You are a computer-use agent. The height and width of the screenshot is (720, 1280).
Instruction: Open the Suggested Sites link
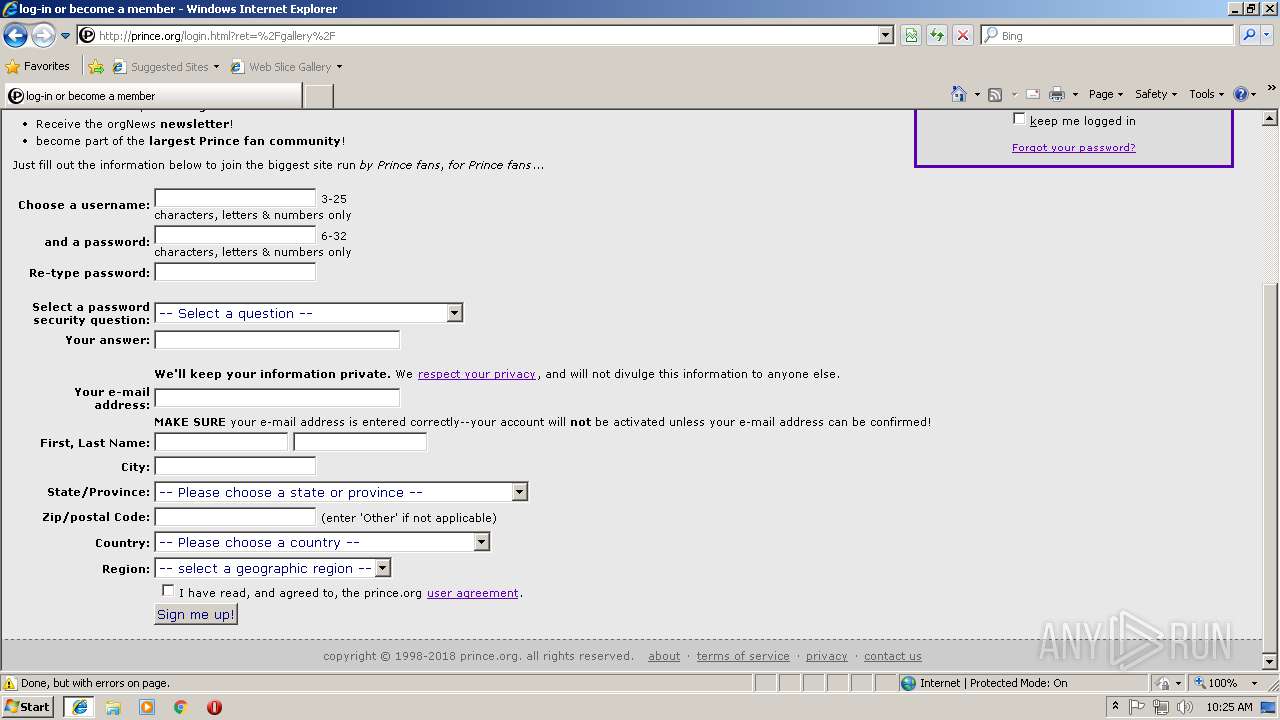pos(165,67)
